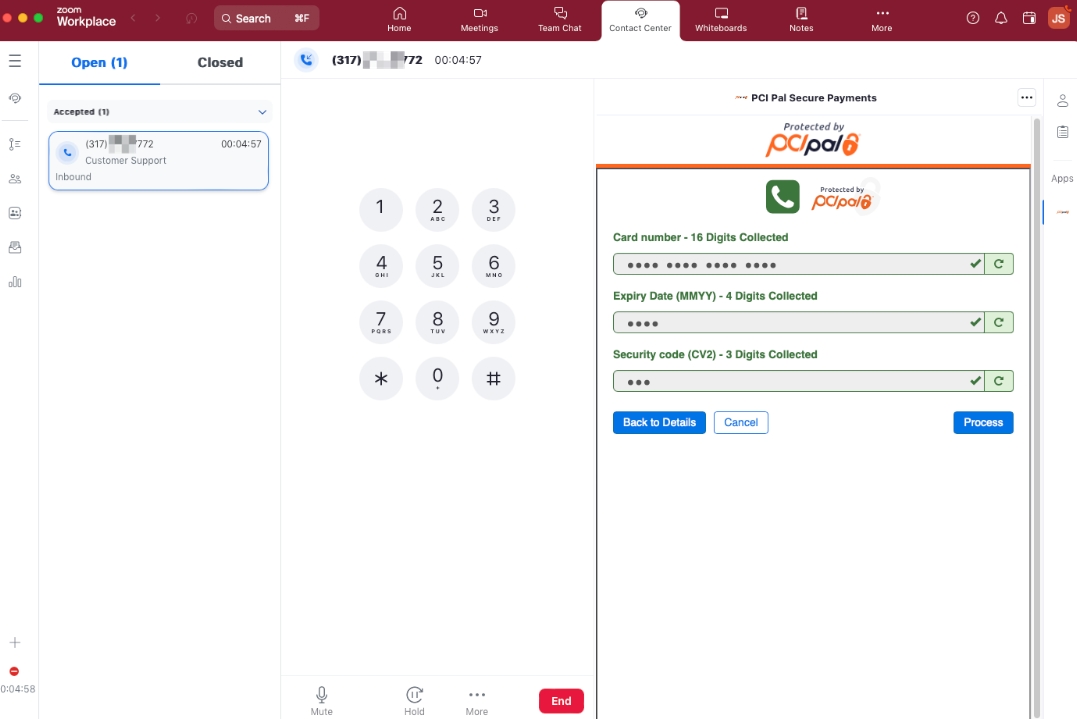
Task: Collapse the Accepted engagements list
Action: (262, 112)
